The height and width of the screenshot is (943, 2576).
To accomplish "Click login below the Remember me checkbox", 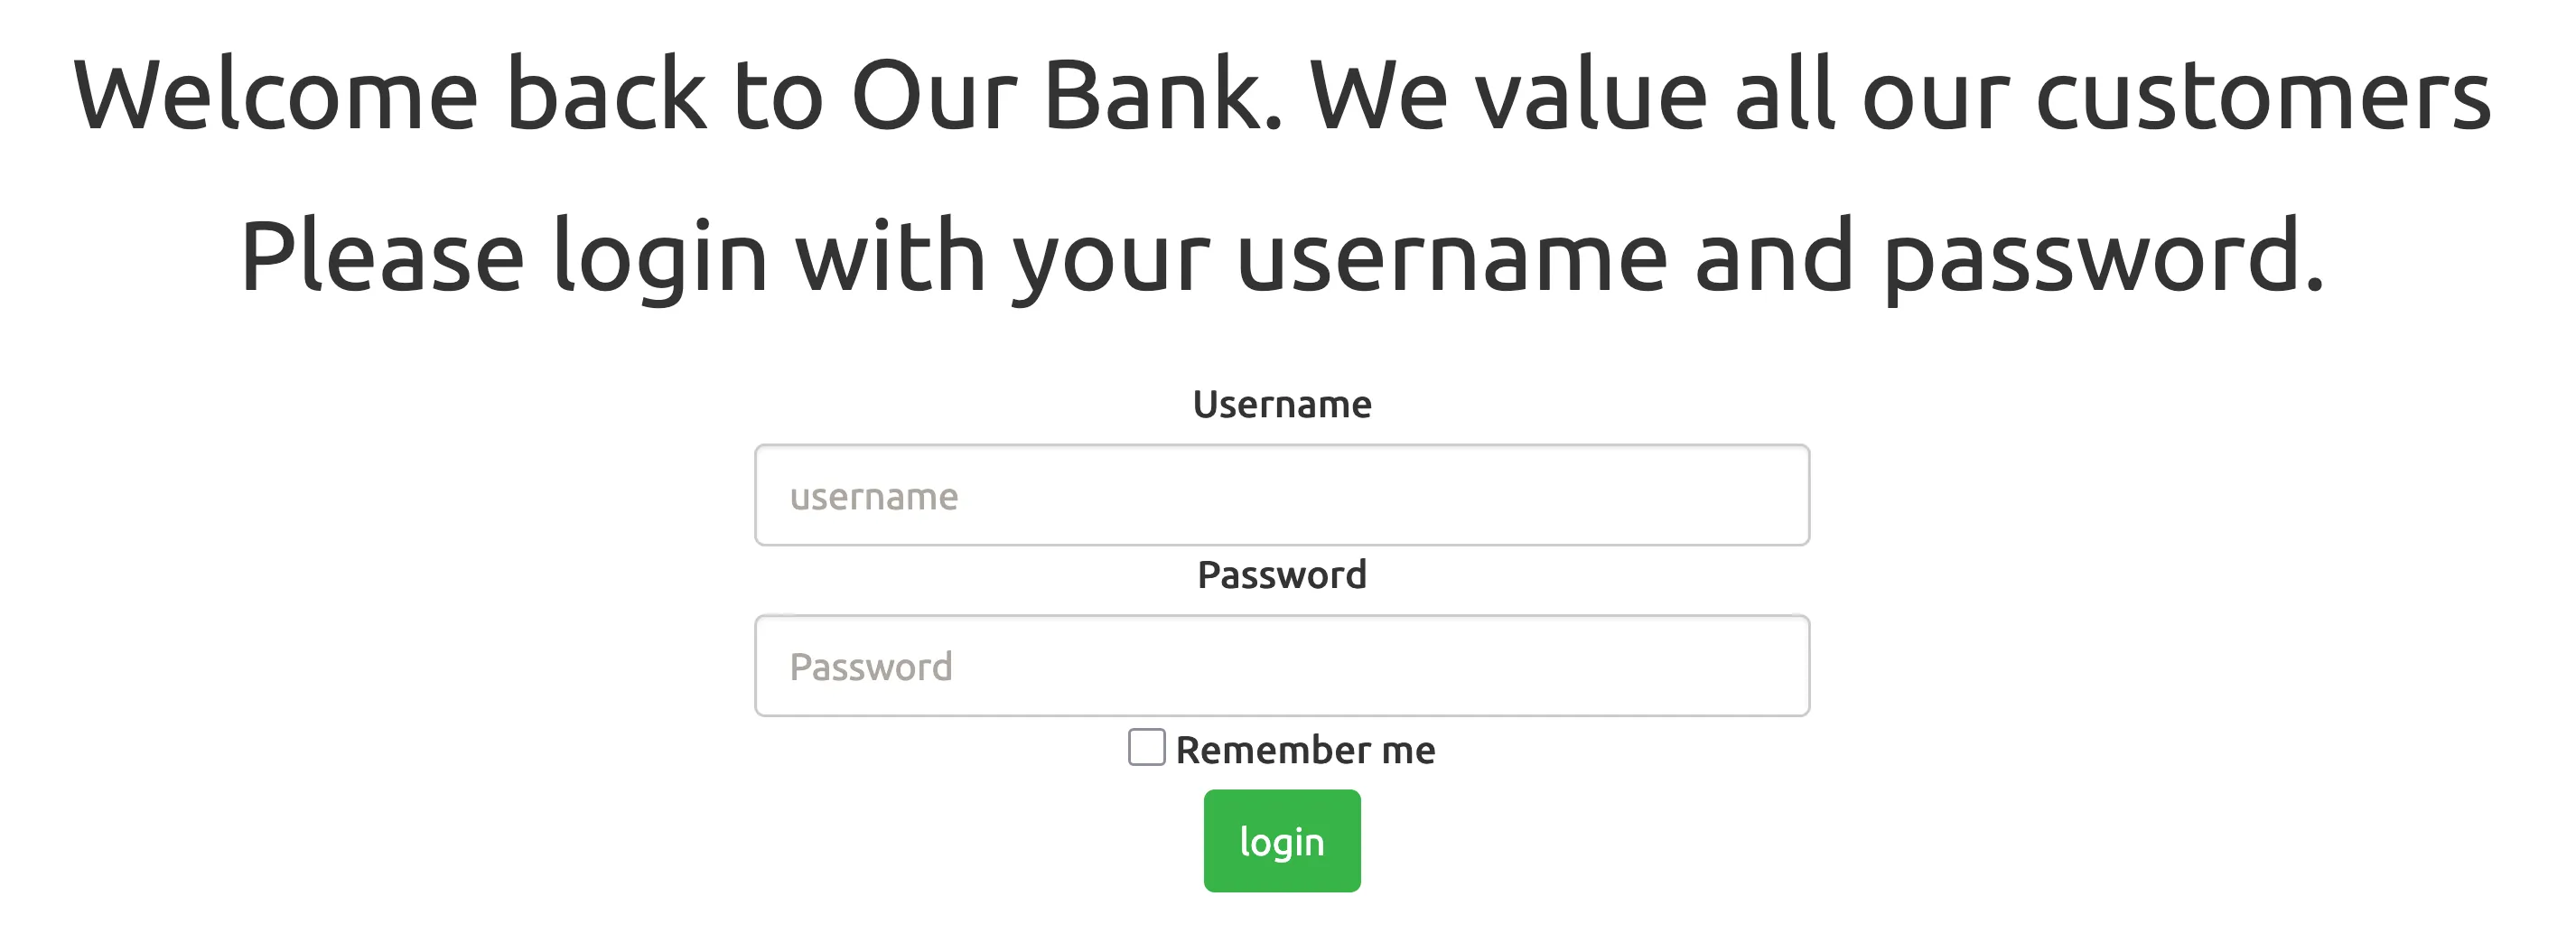I will [1281, 839].
